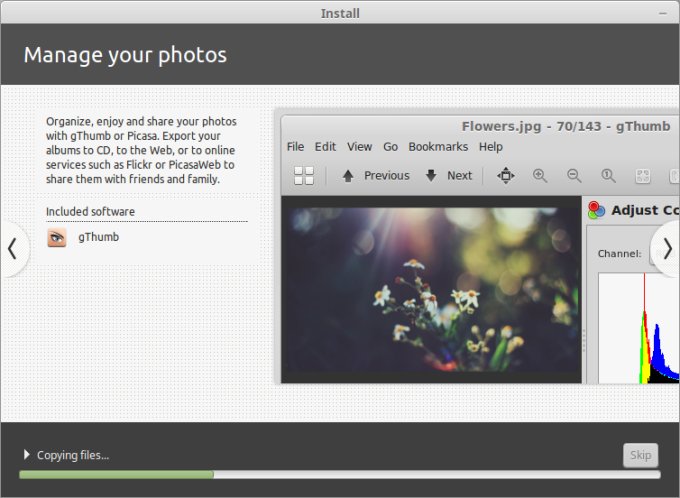Click the Next down-arrow in gThumb toolbar

(431, 176)
